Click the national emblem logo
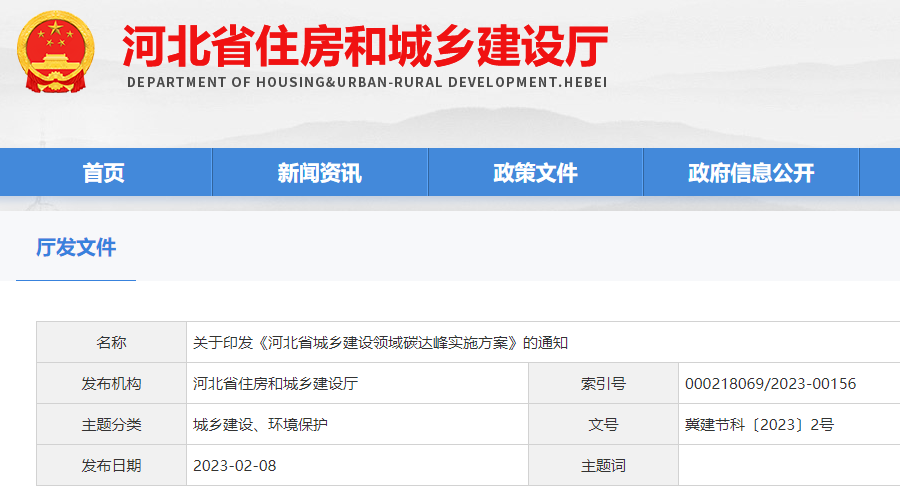Viewport: 900px width, 497px height. (x=56, y=52)
